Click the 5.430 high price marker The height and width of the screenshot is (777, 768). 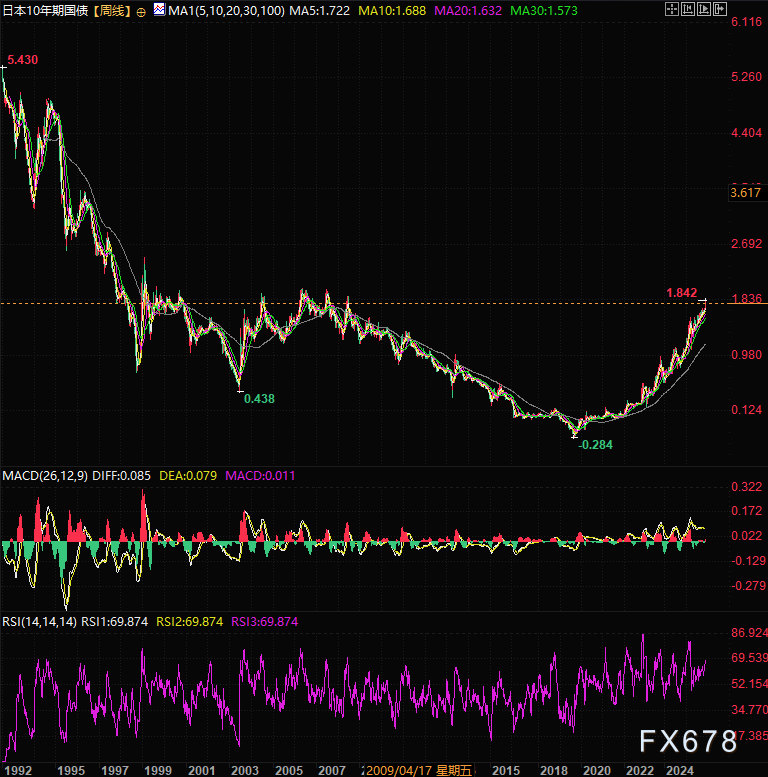coord(23,61)
